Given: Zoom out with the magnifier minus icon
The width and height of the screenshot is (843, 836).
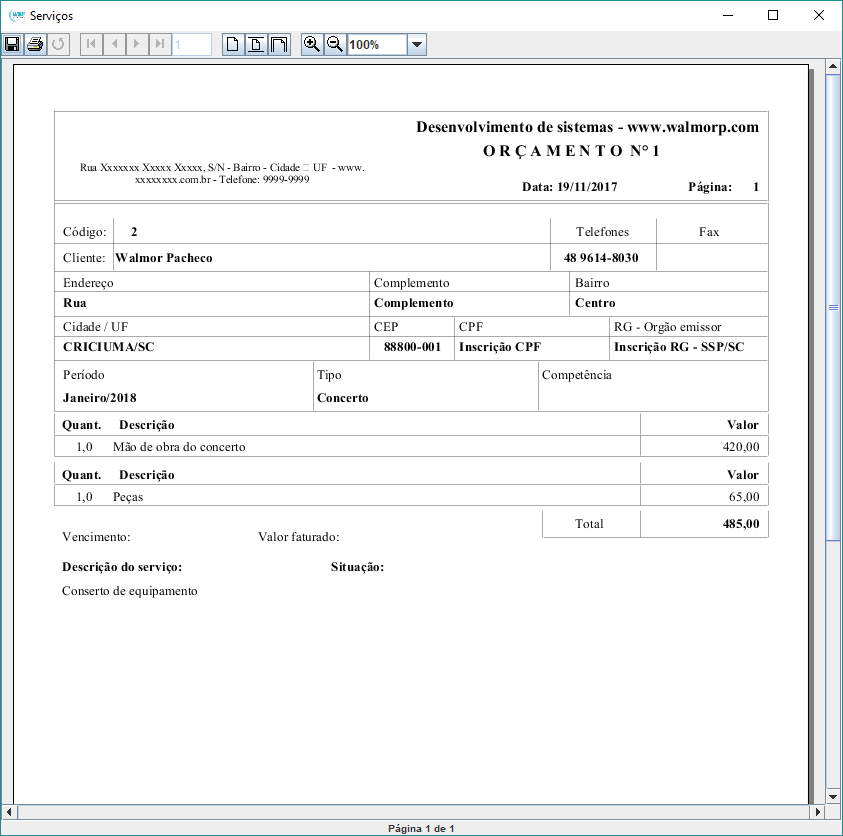Looking at the screenshot, I should [335, 44].
